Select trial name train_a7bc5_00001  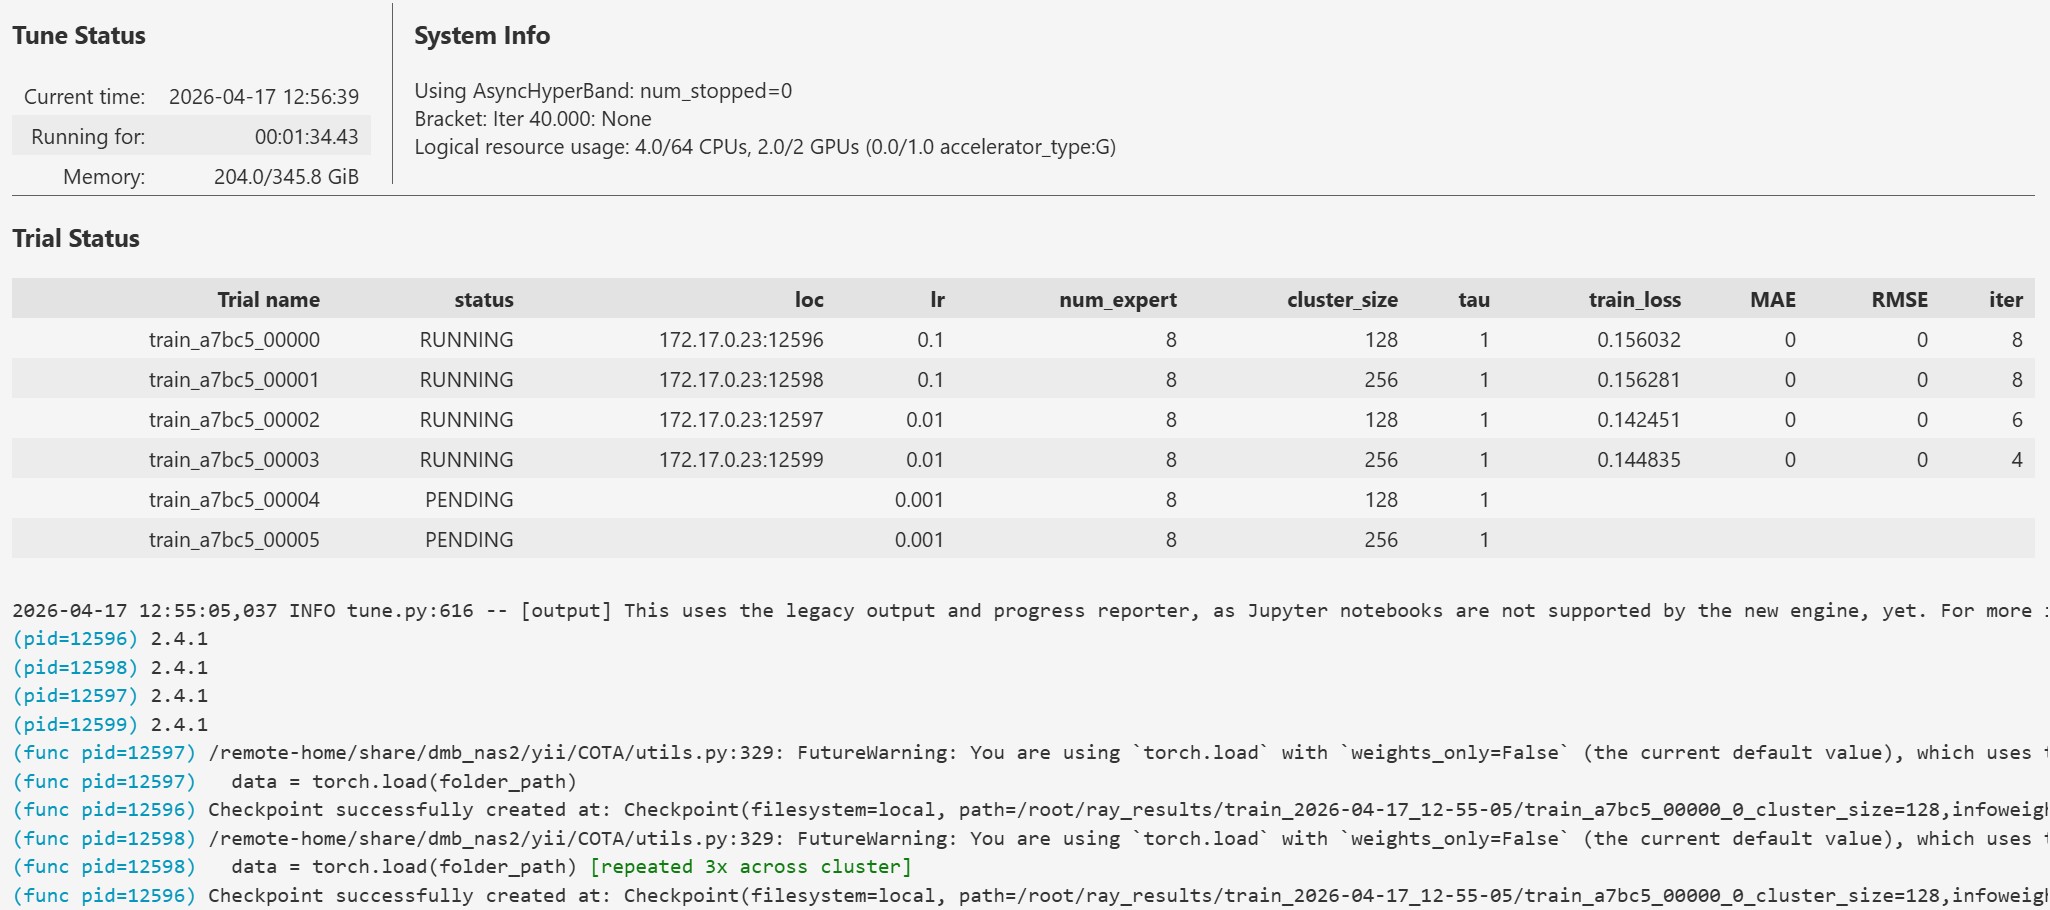click(234, 380)
